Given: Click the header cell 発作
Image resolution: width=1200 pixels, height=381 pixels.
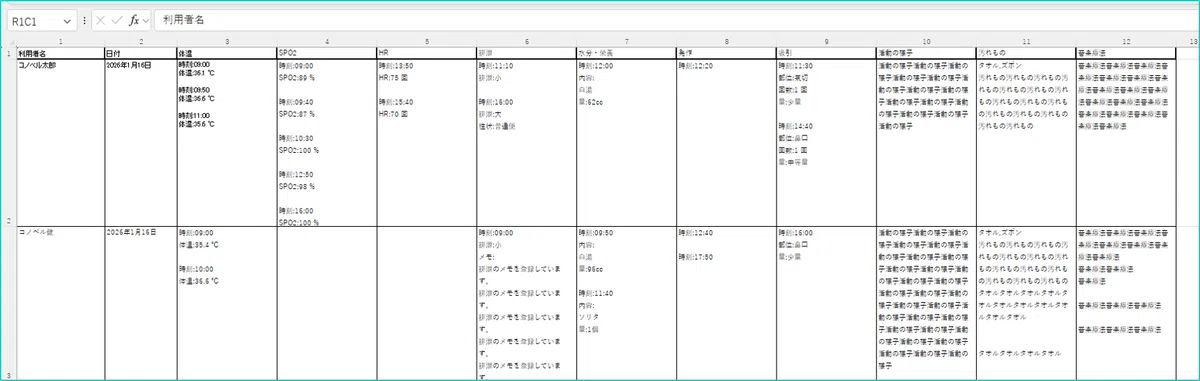Looking at the screenshot, I should coord(726,53).
